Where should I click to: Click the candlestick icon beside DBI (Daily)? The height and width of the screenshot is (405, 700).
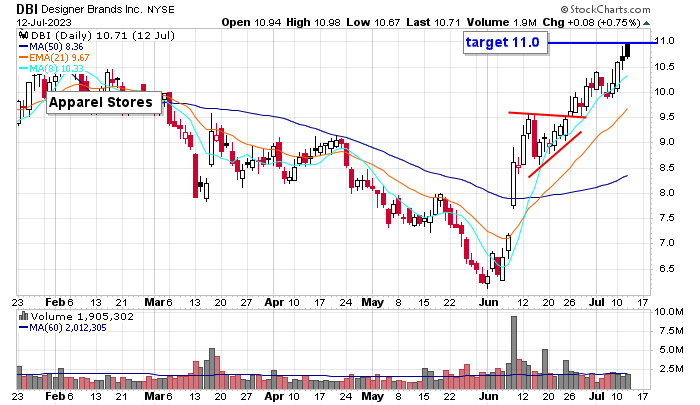click(x=23, y=35)
